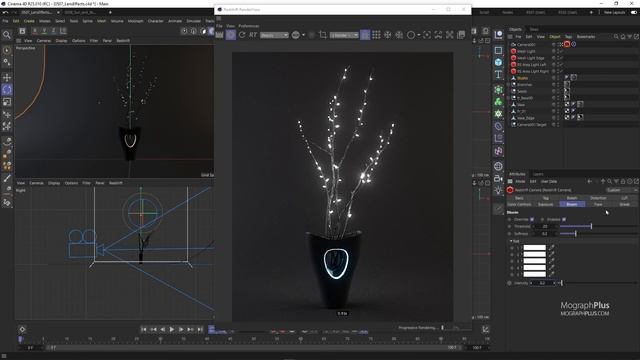Go to end of animation
640x360 pixels.
200,329
